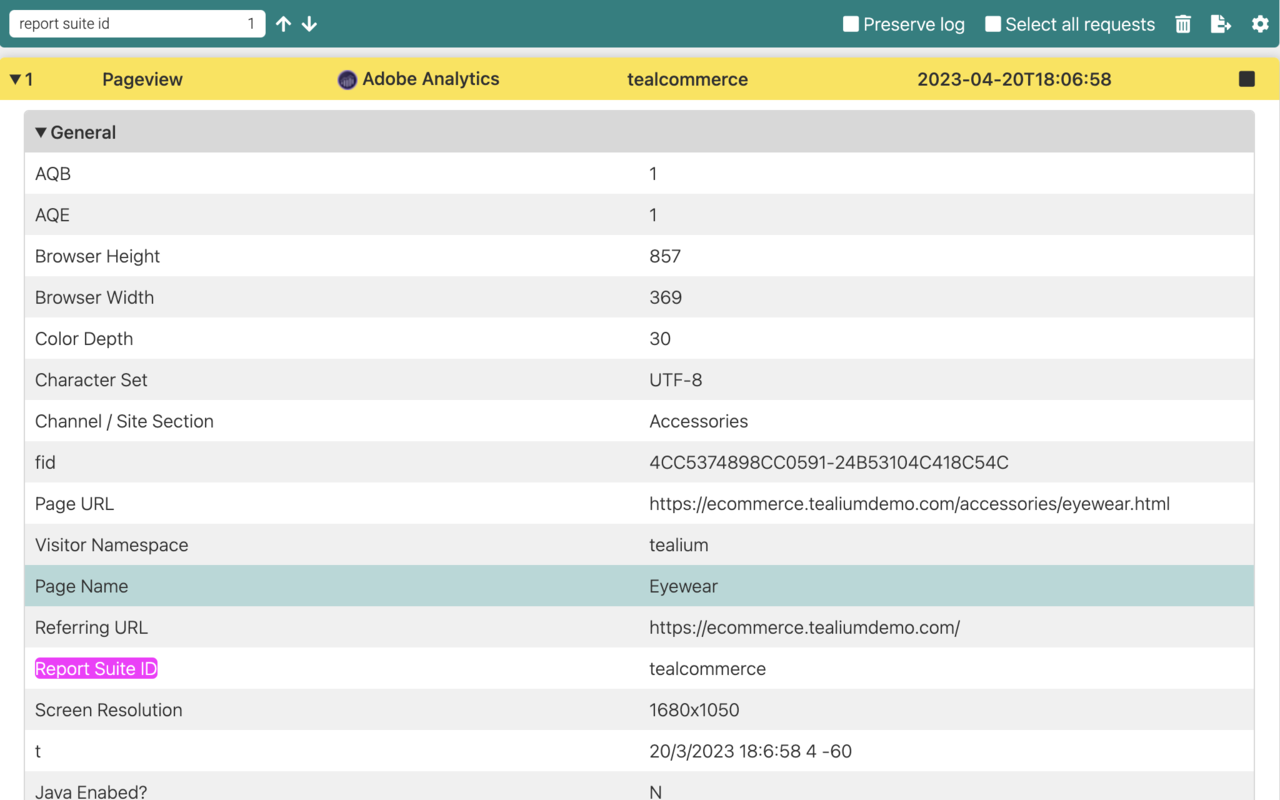1280x800 pixels.
Task: Click the Referring URL value
Action: click(x=804, y=628)
